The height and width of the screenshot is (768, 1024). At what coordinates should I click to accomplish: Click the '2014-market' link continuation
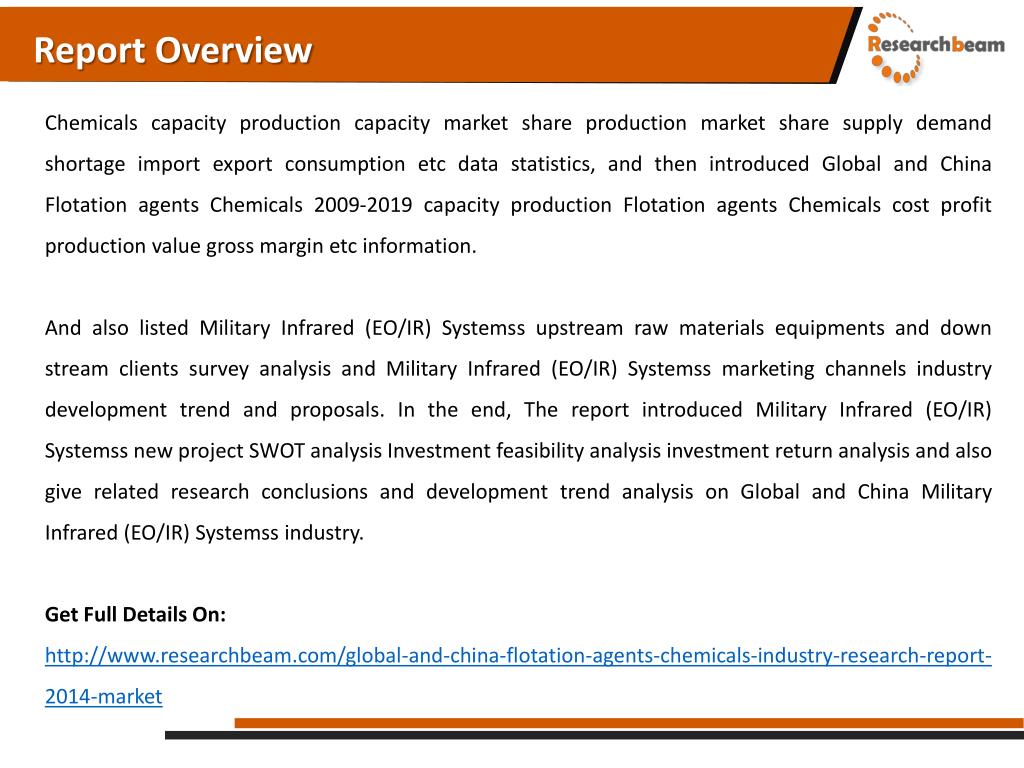point(103,696)
